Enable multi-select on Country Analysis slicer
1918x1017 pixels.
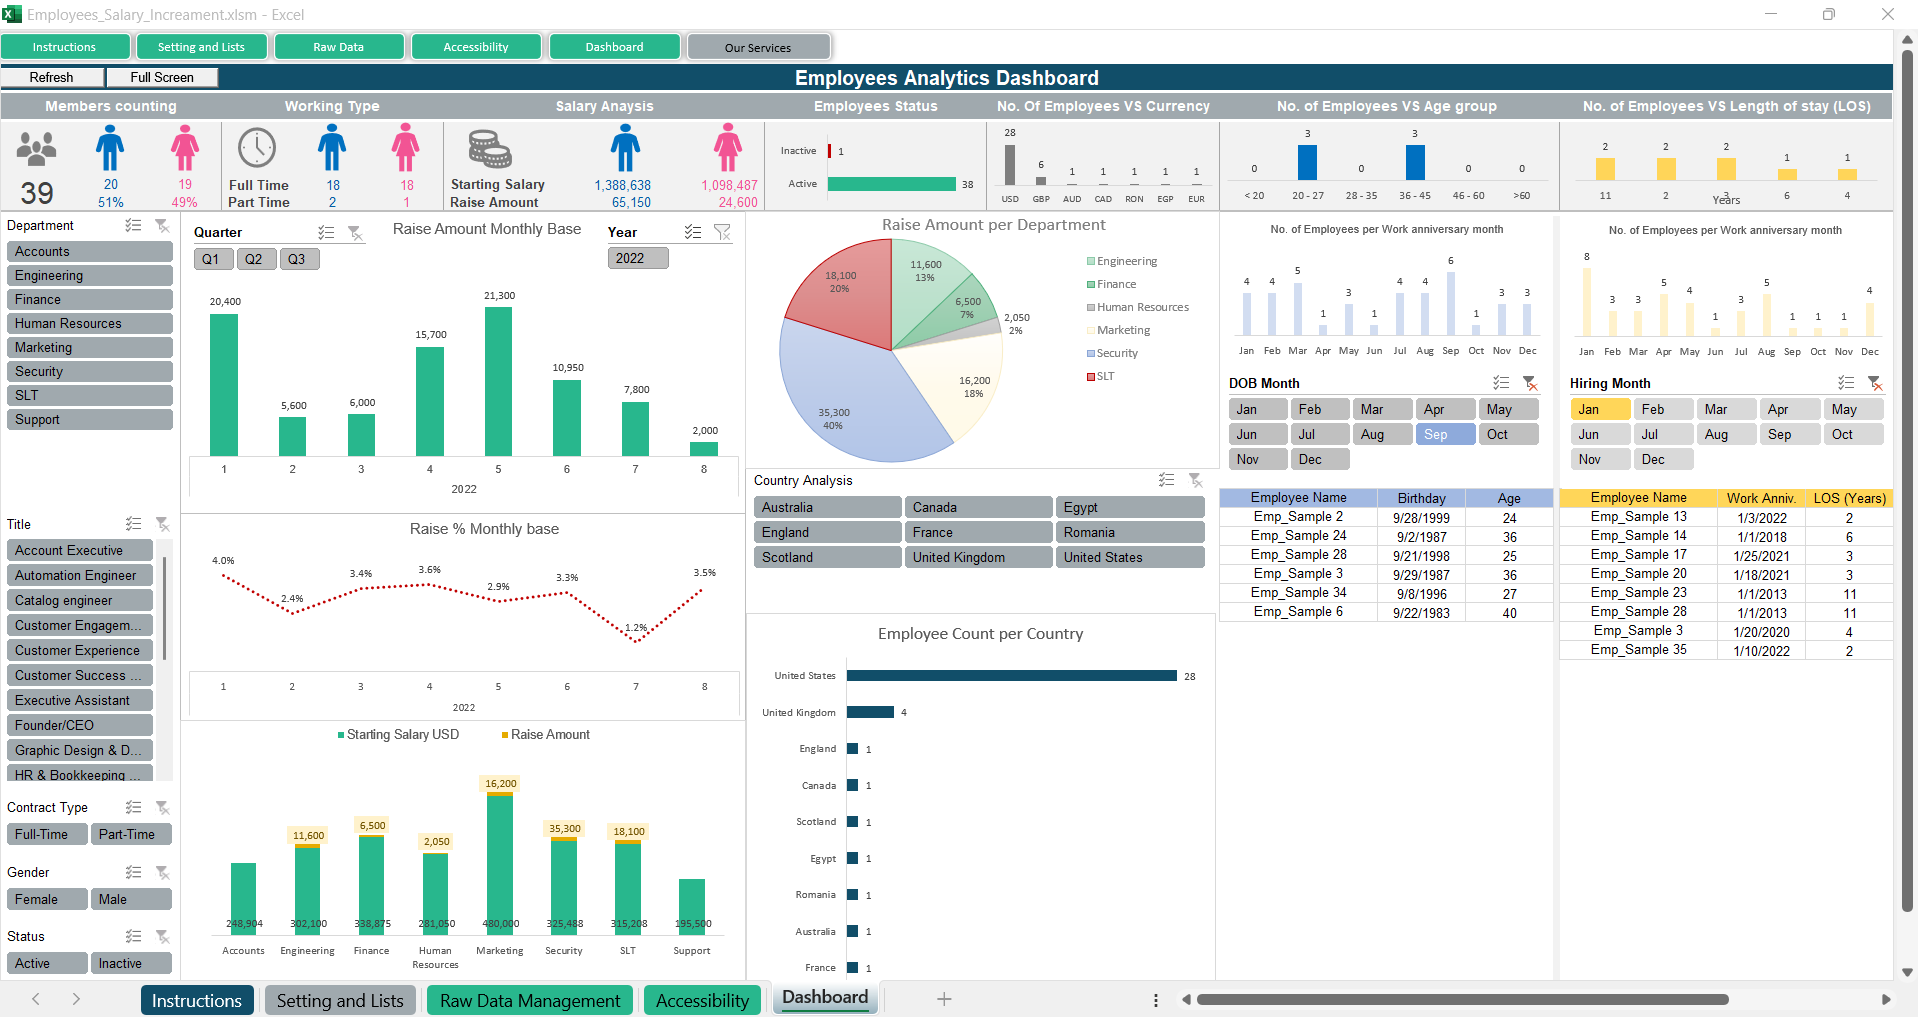coord(1166,480)
